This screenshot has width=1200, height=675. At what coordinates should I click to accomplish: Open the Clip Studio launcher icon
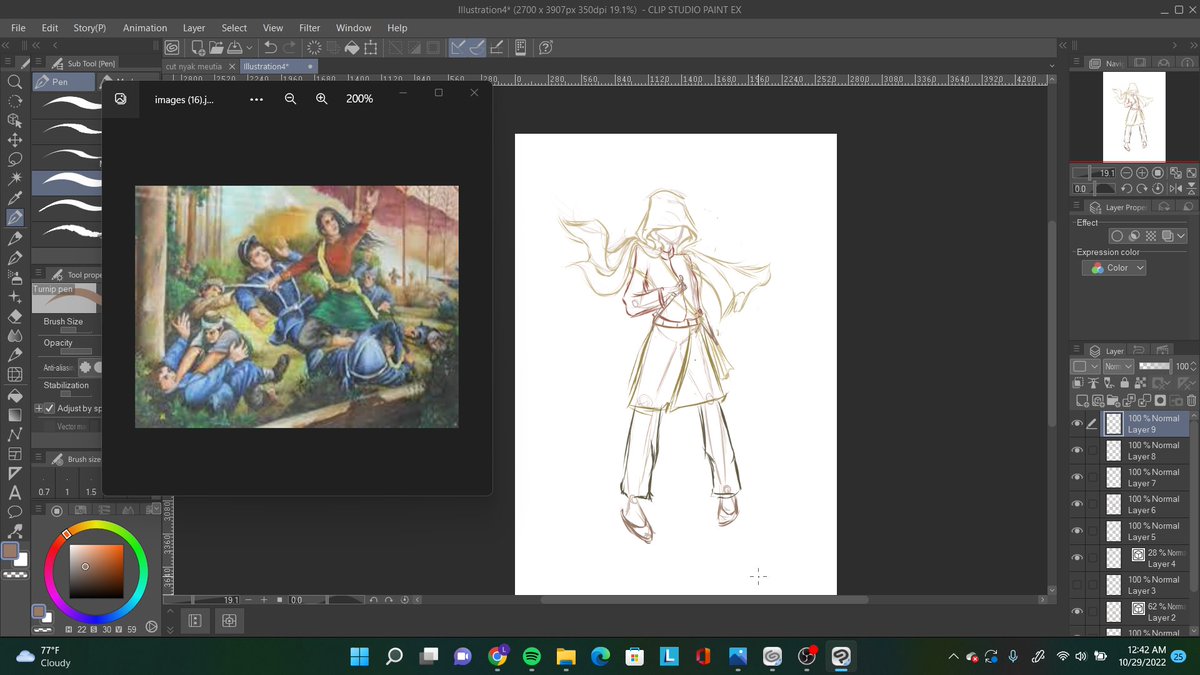click(x=172, y=47)
